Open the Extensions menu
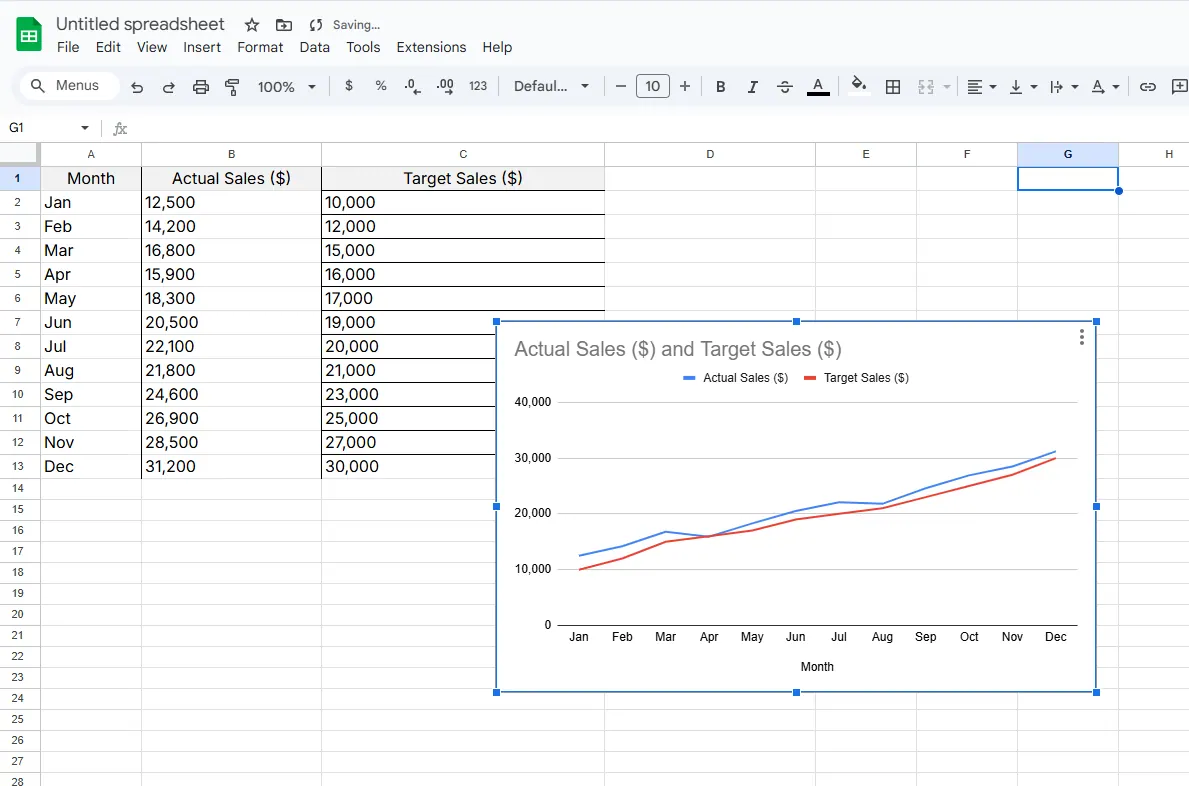 [x=431, y=47]
